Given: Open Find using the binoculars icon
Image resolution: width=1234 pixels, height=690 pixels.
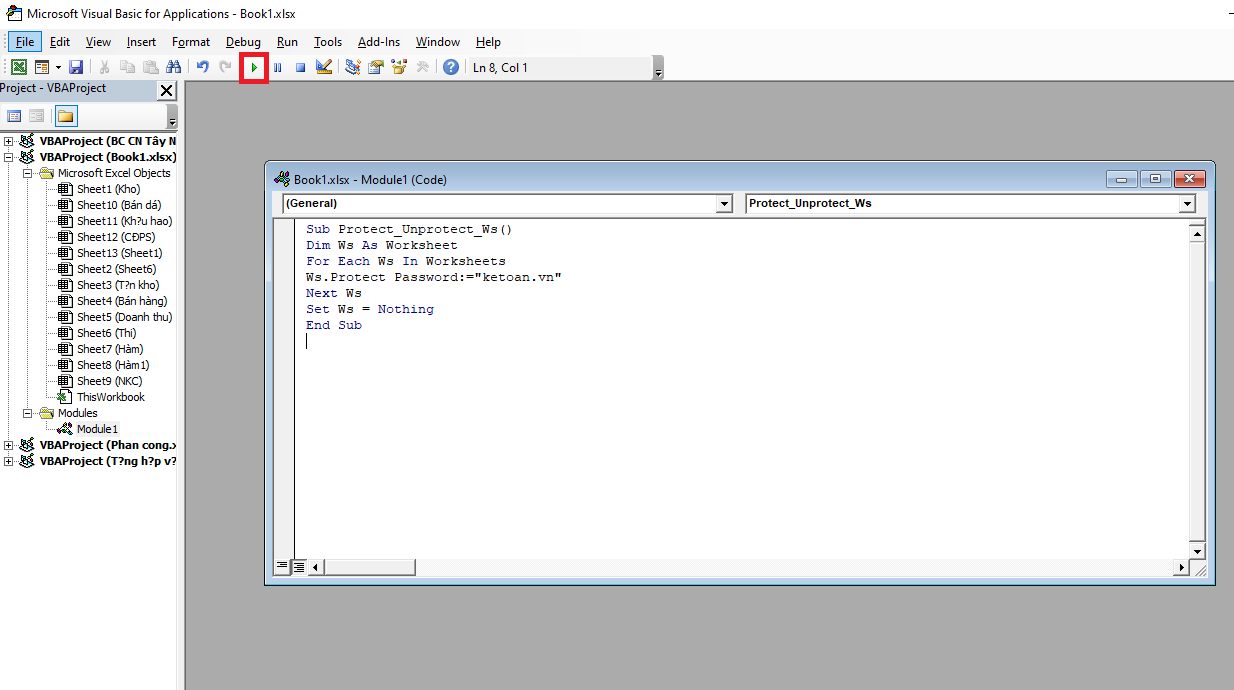Looking at the screenshot, I should click(x=173, y=68).
